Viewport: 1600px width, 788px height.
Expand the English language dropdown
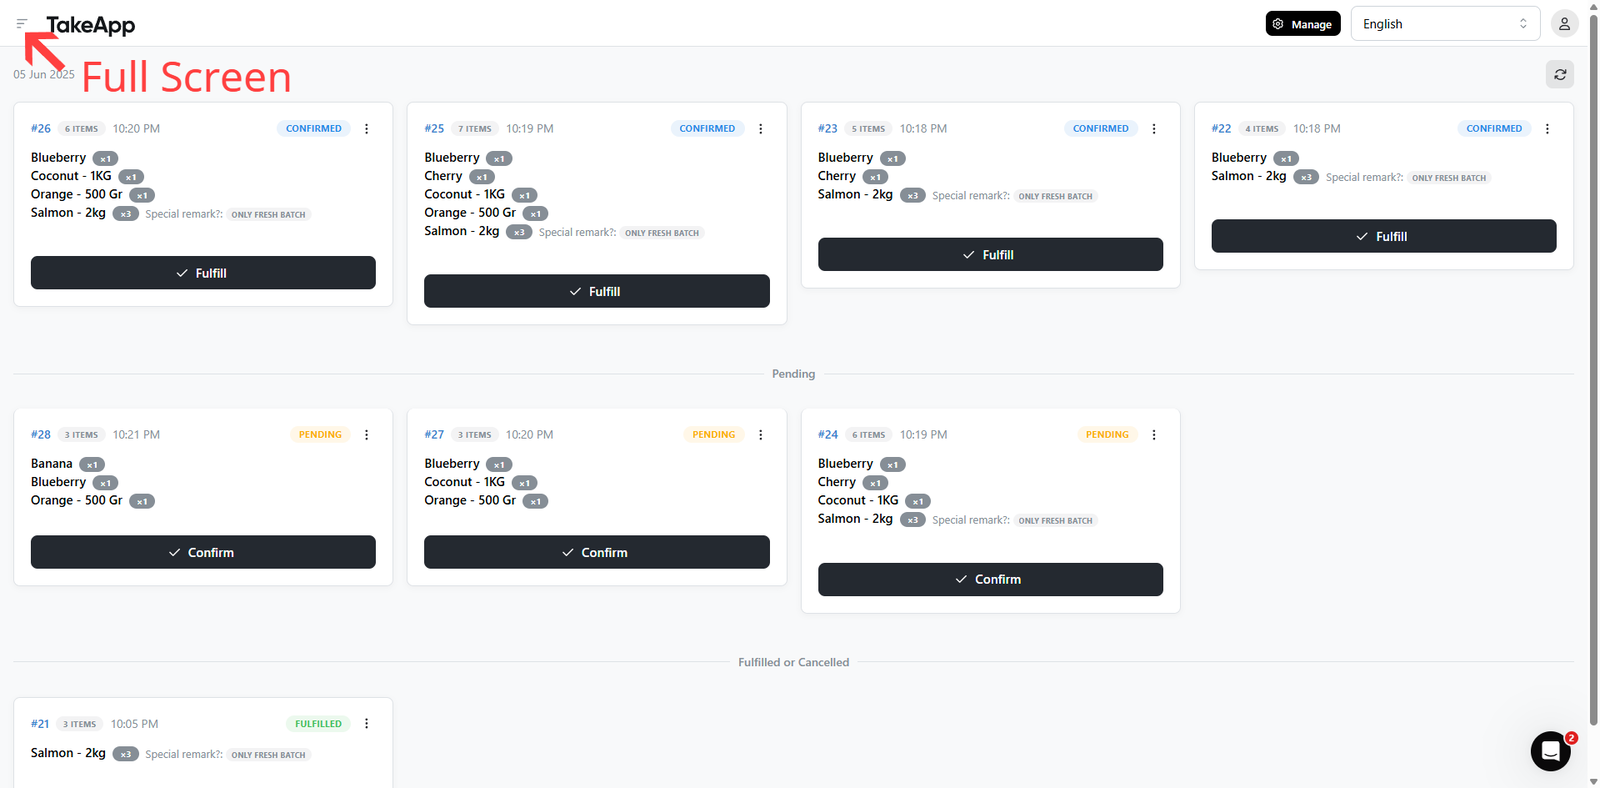coord(1445,24)
